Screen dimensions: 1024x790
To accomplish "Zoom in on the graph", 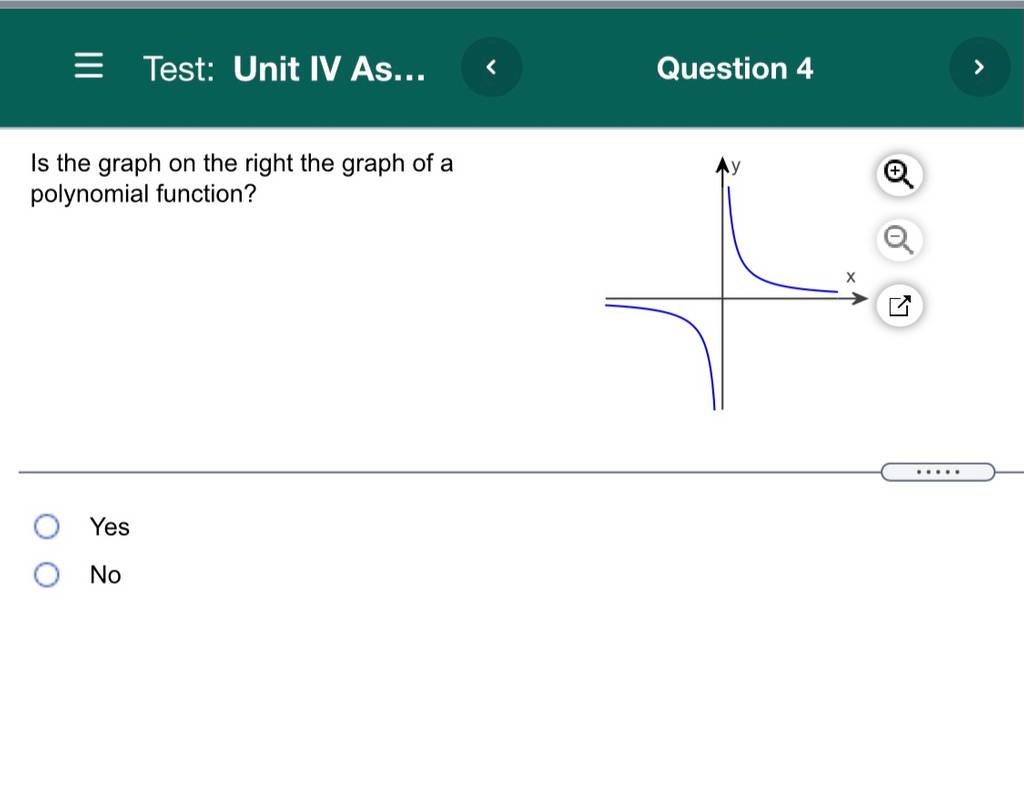I will click(899, 174).
